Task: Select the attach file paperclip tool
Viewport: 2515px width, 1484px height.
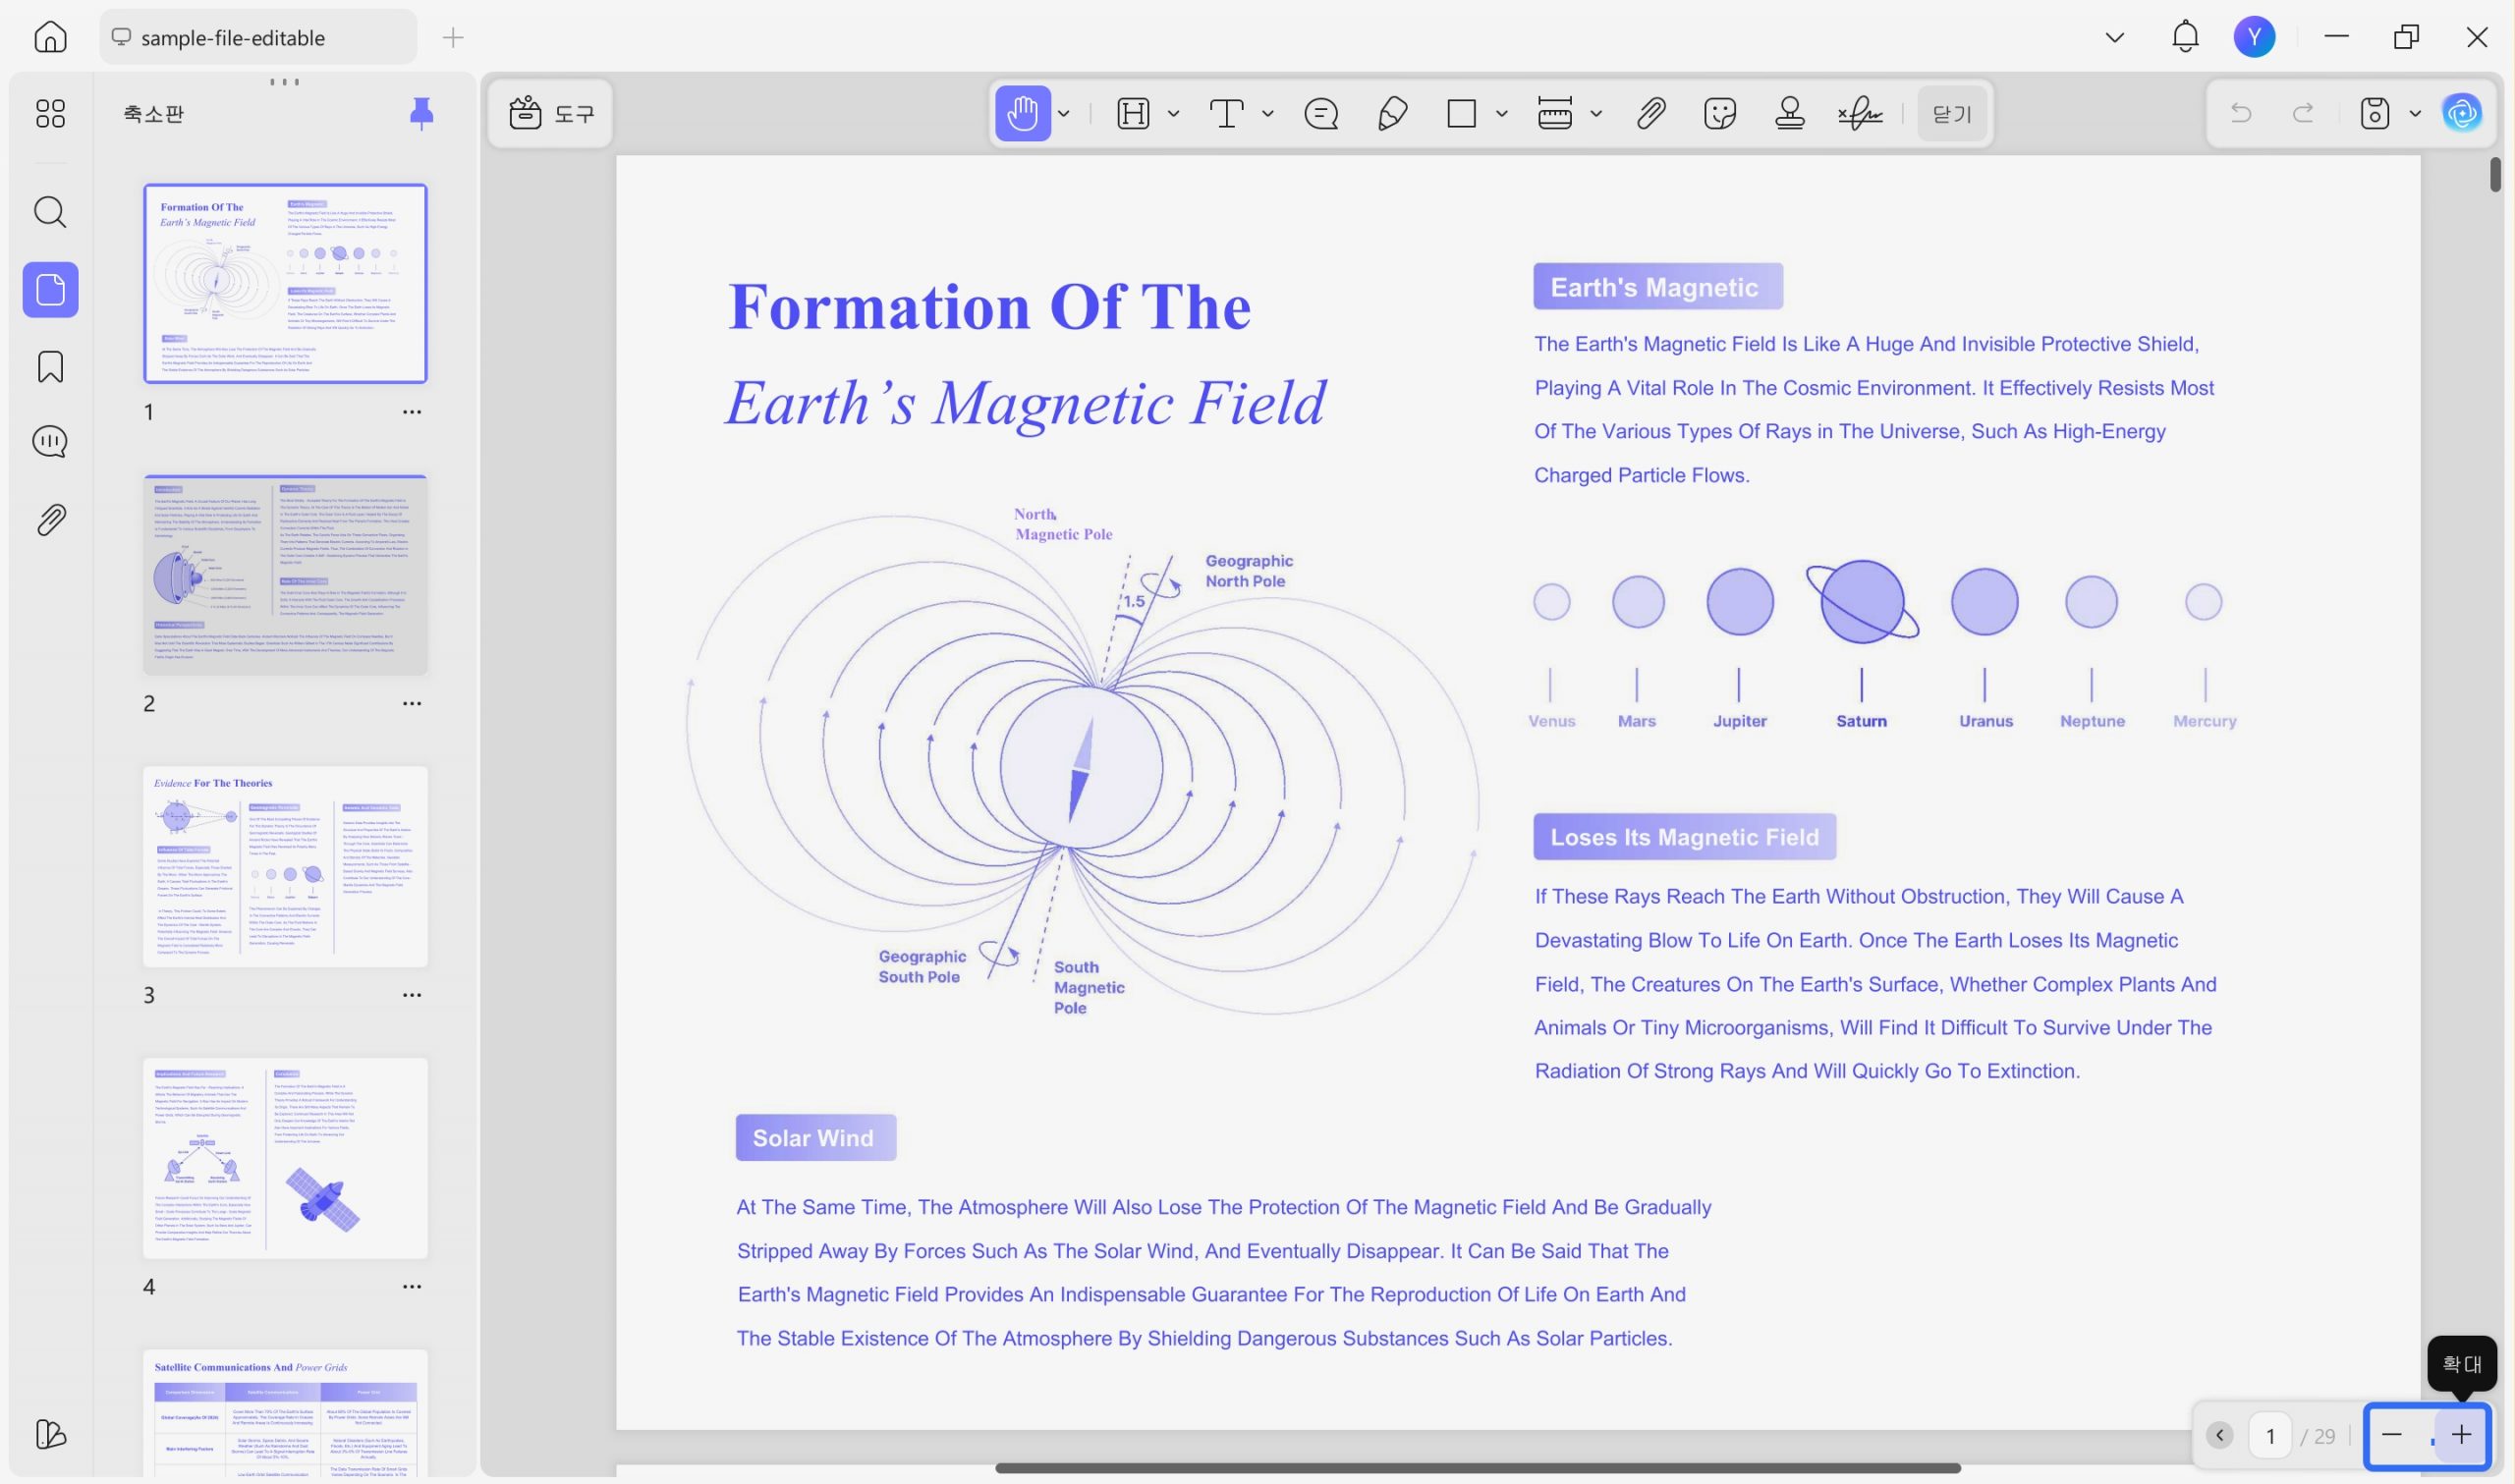Action: point(1651,113)
